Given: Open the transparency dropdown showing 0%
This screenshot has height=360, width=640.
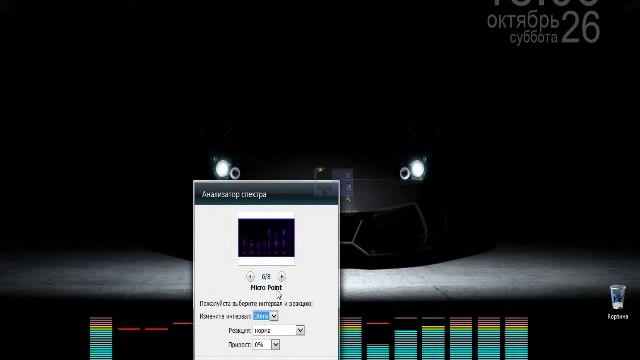Looking at the screenshot, I should tap(266, 344).
